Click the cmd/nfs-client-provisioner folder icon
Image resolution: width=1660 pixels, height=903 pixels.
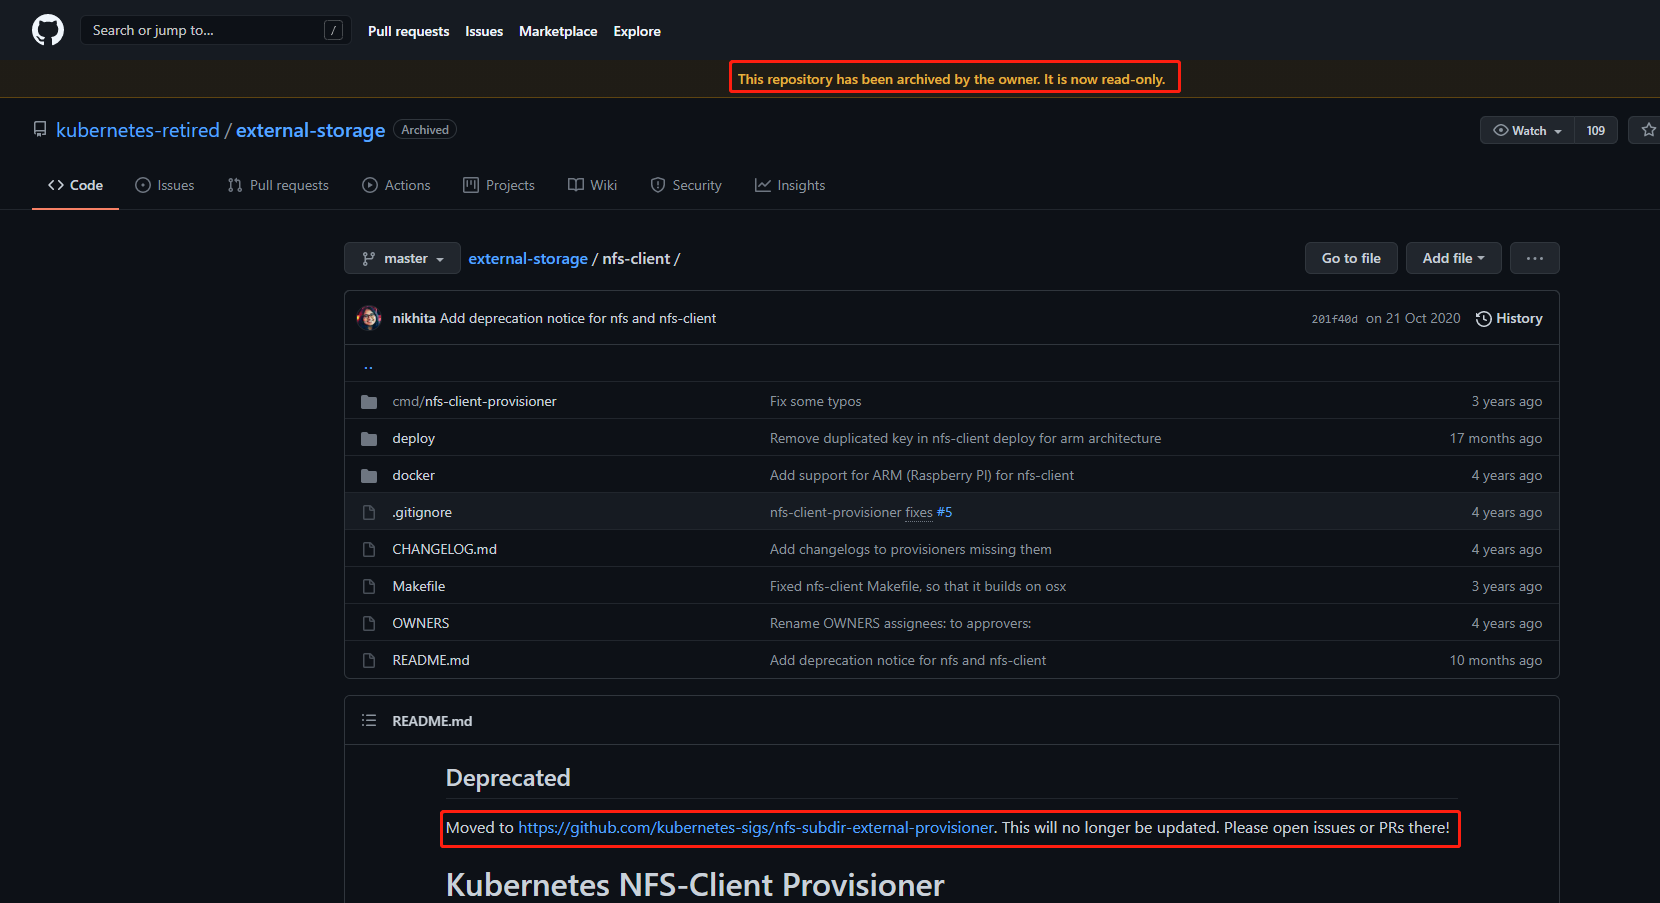click(x=369, y=402)
